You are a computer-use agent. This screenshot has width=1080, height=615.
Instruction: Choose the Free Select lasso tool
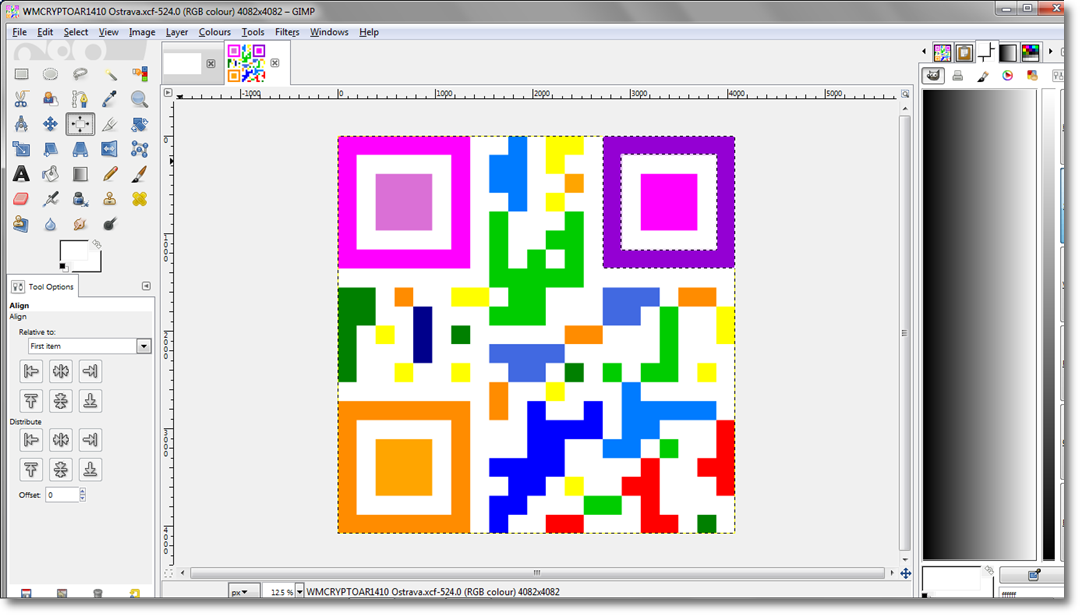coord(80,74)
